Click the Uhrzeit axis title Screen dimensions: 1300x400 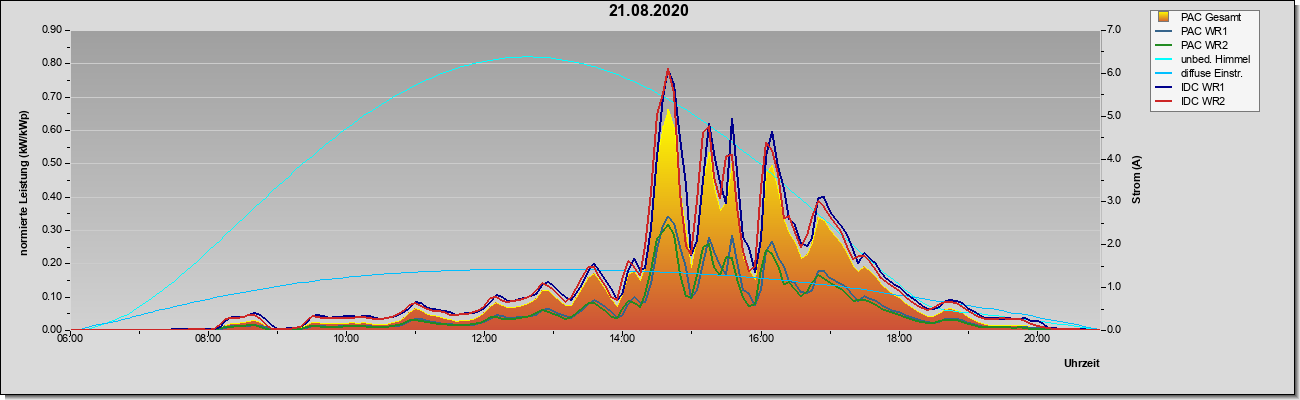coord(1082,364)
